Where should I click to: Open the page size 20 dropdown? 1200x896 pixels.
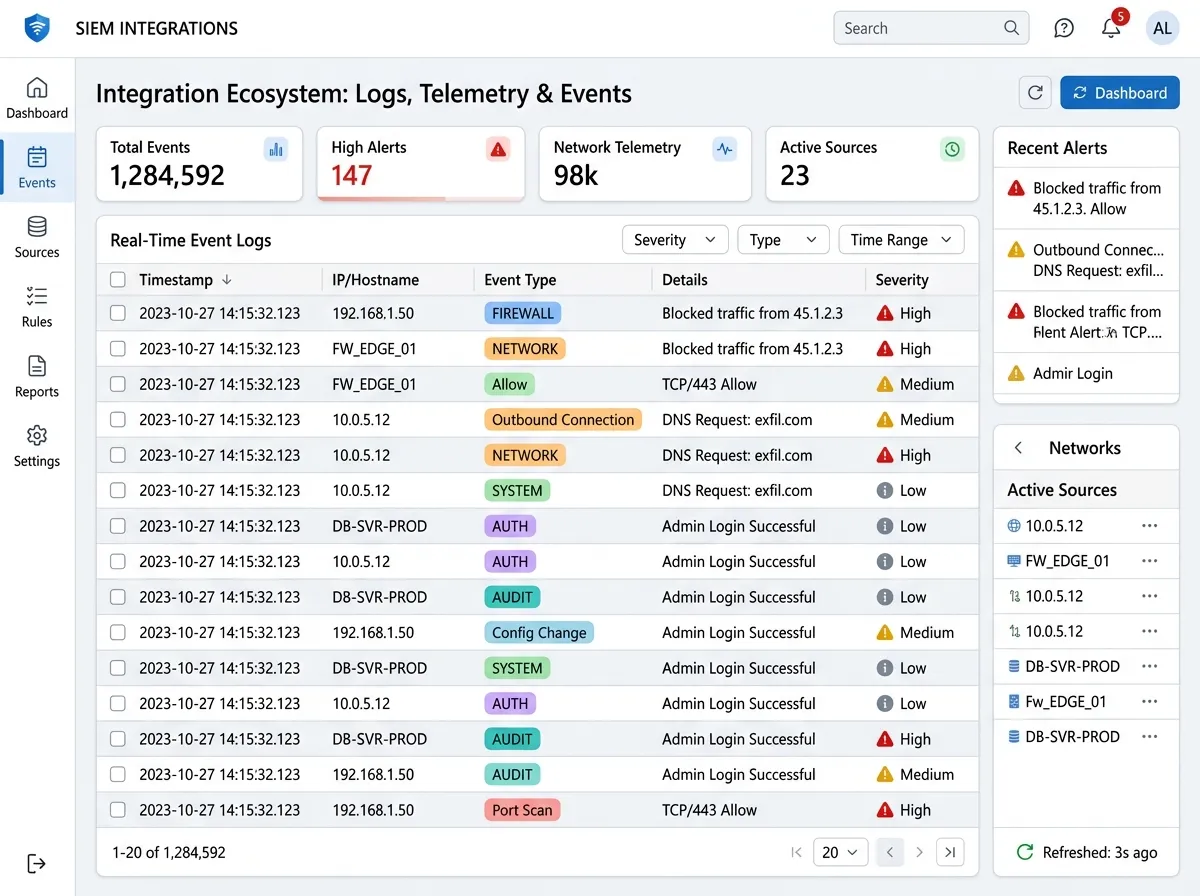(840, 852)
